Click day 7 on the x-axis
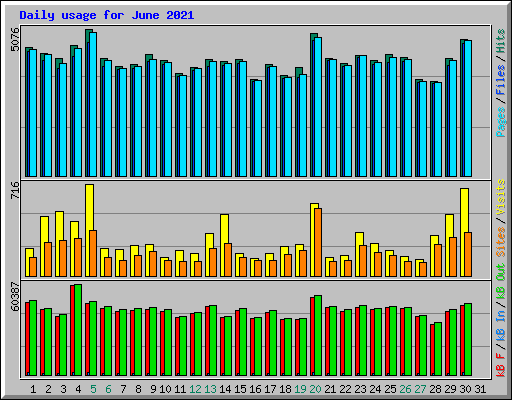This screenshot has width=512, height=400. 123,389
